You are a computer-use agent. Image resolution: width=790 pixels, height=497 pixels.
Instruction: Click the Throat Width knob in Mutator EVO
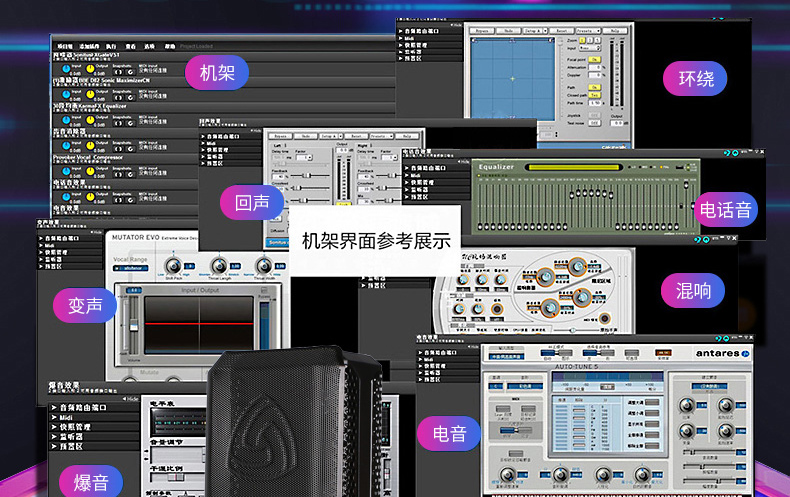point(264,265)
